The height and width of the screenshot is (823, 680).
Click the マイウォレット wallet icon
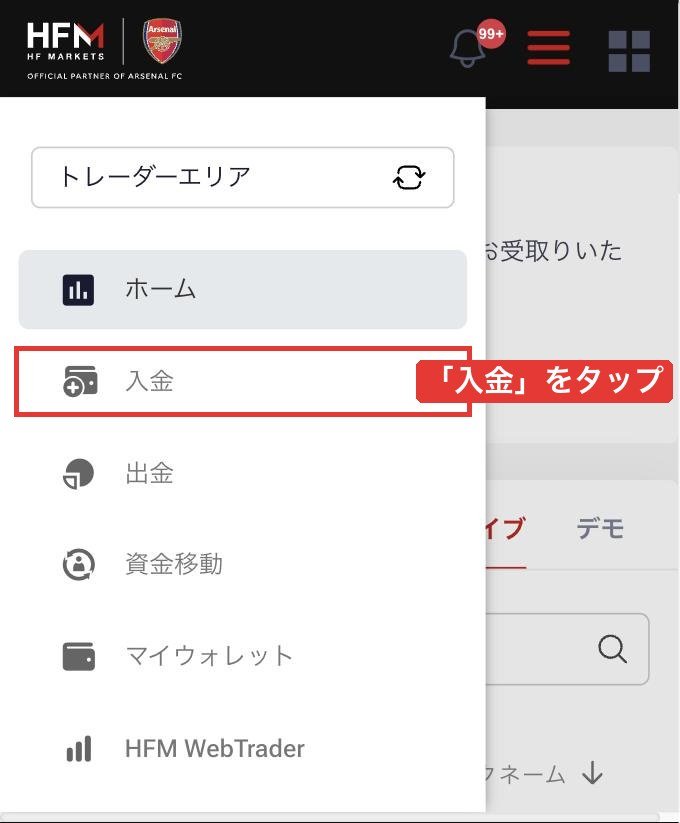coord(79,656)
